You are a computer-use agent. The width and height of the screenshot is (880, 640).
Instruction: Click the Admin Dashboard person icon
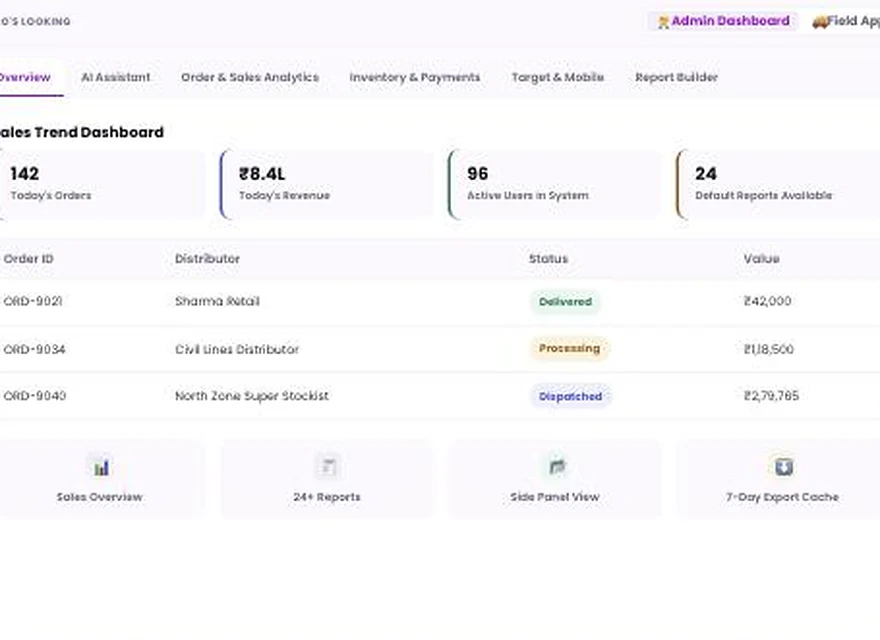663,22
